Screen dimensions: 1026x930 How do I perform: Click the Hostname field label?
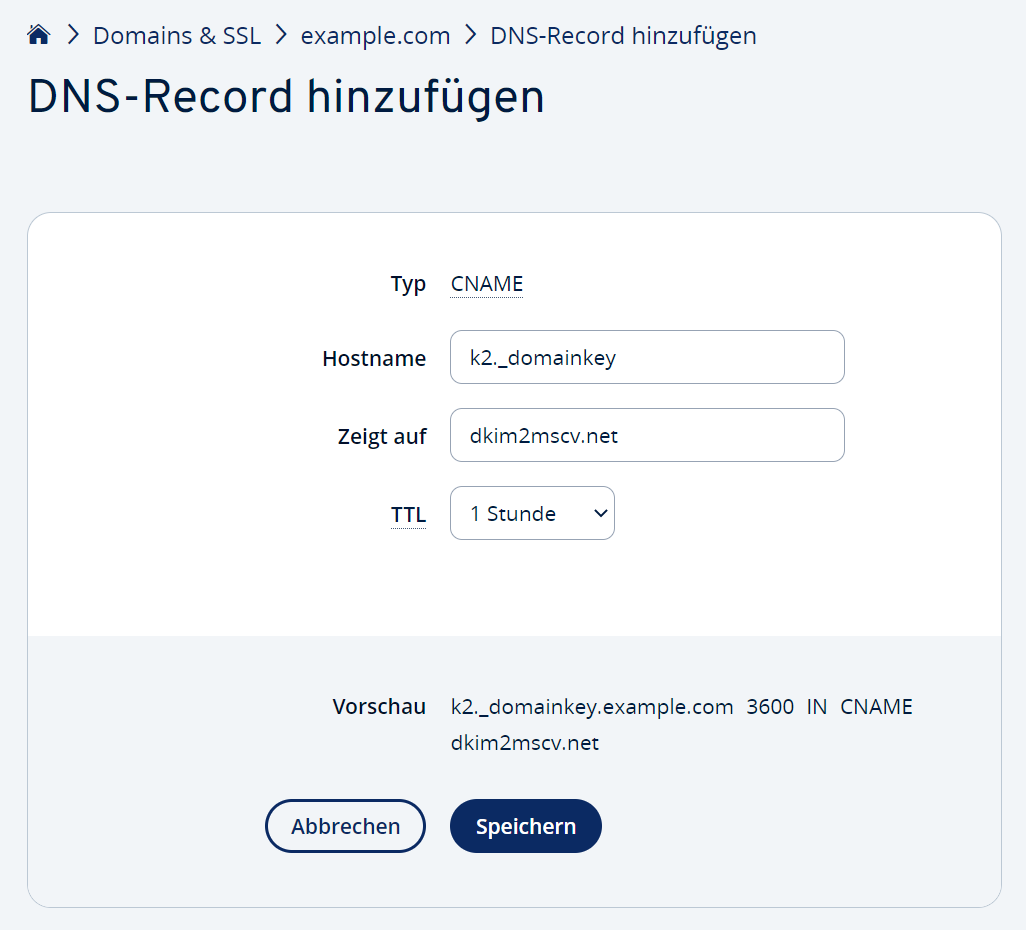click(x=374, y=359)
